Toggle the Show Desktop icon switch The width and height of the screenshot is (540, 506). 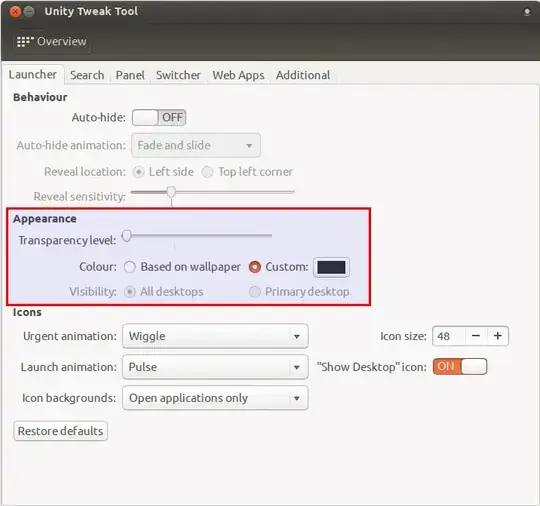click(460, 366)
